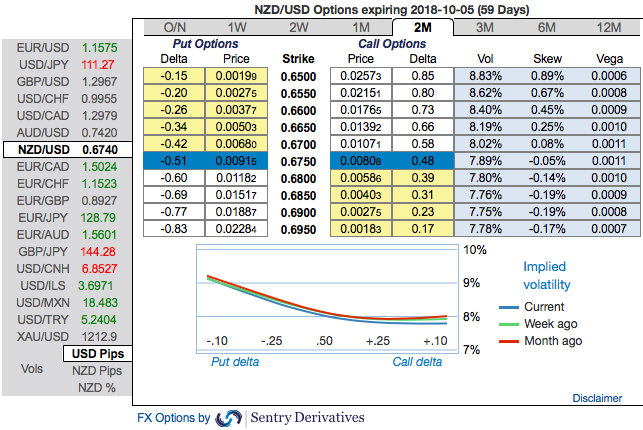The width and height of the screenshot is (643, 430).
Task: Choose the 12M expiry tab
Action: coord(608,27)
